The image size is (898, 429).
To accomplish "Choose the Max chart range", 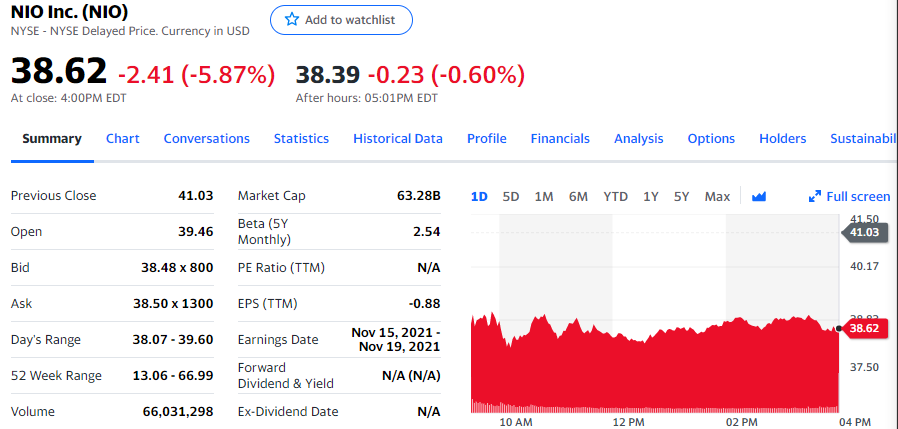I will pyautogui.click(x=717, y=196).
